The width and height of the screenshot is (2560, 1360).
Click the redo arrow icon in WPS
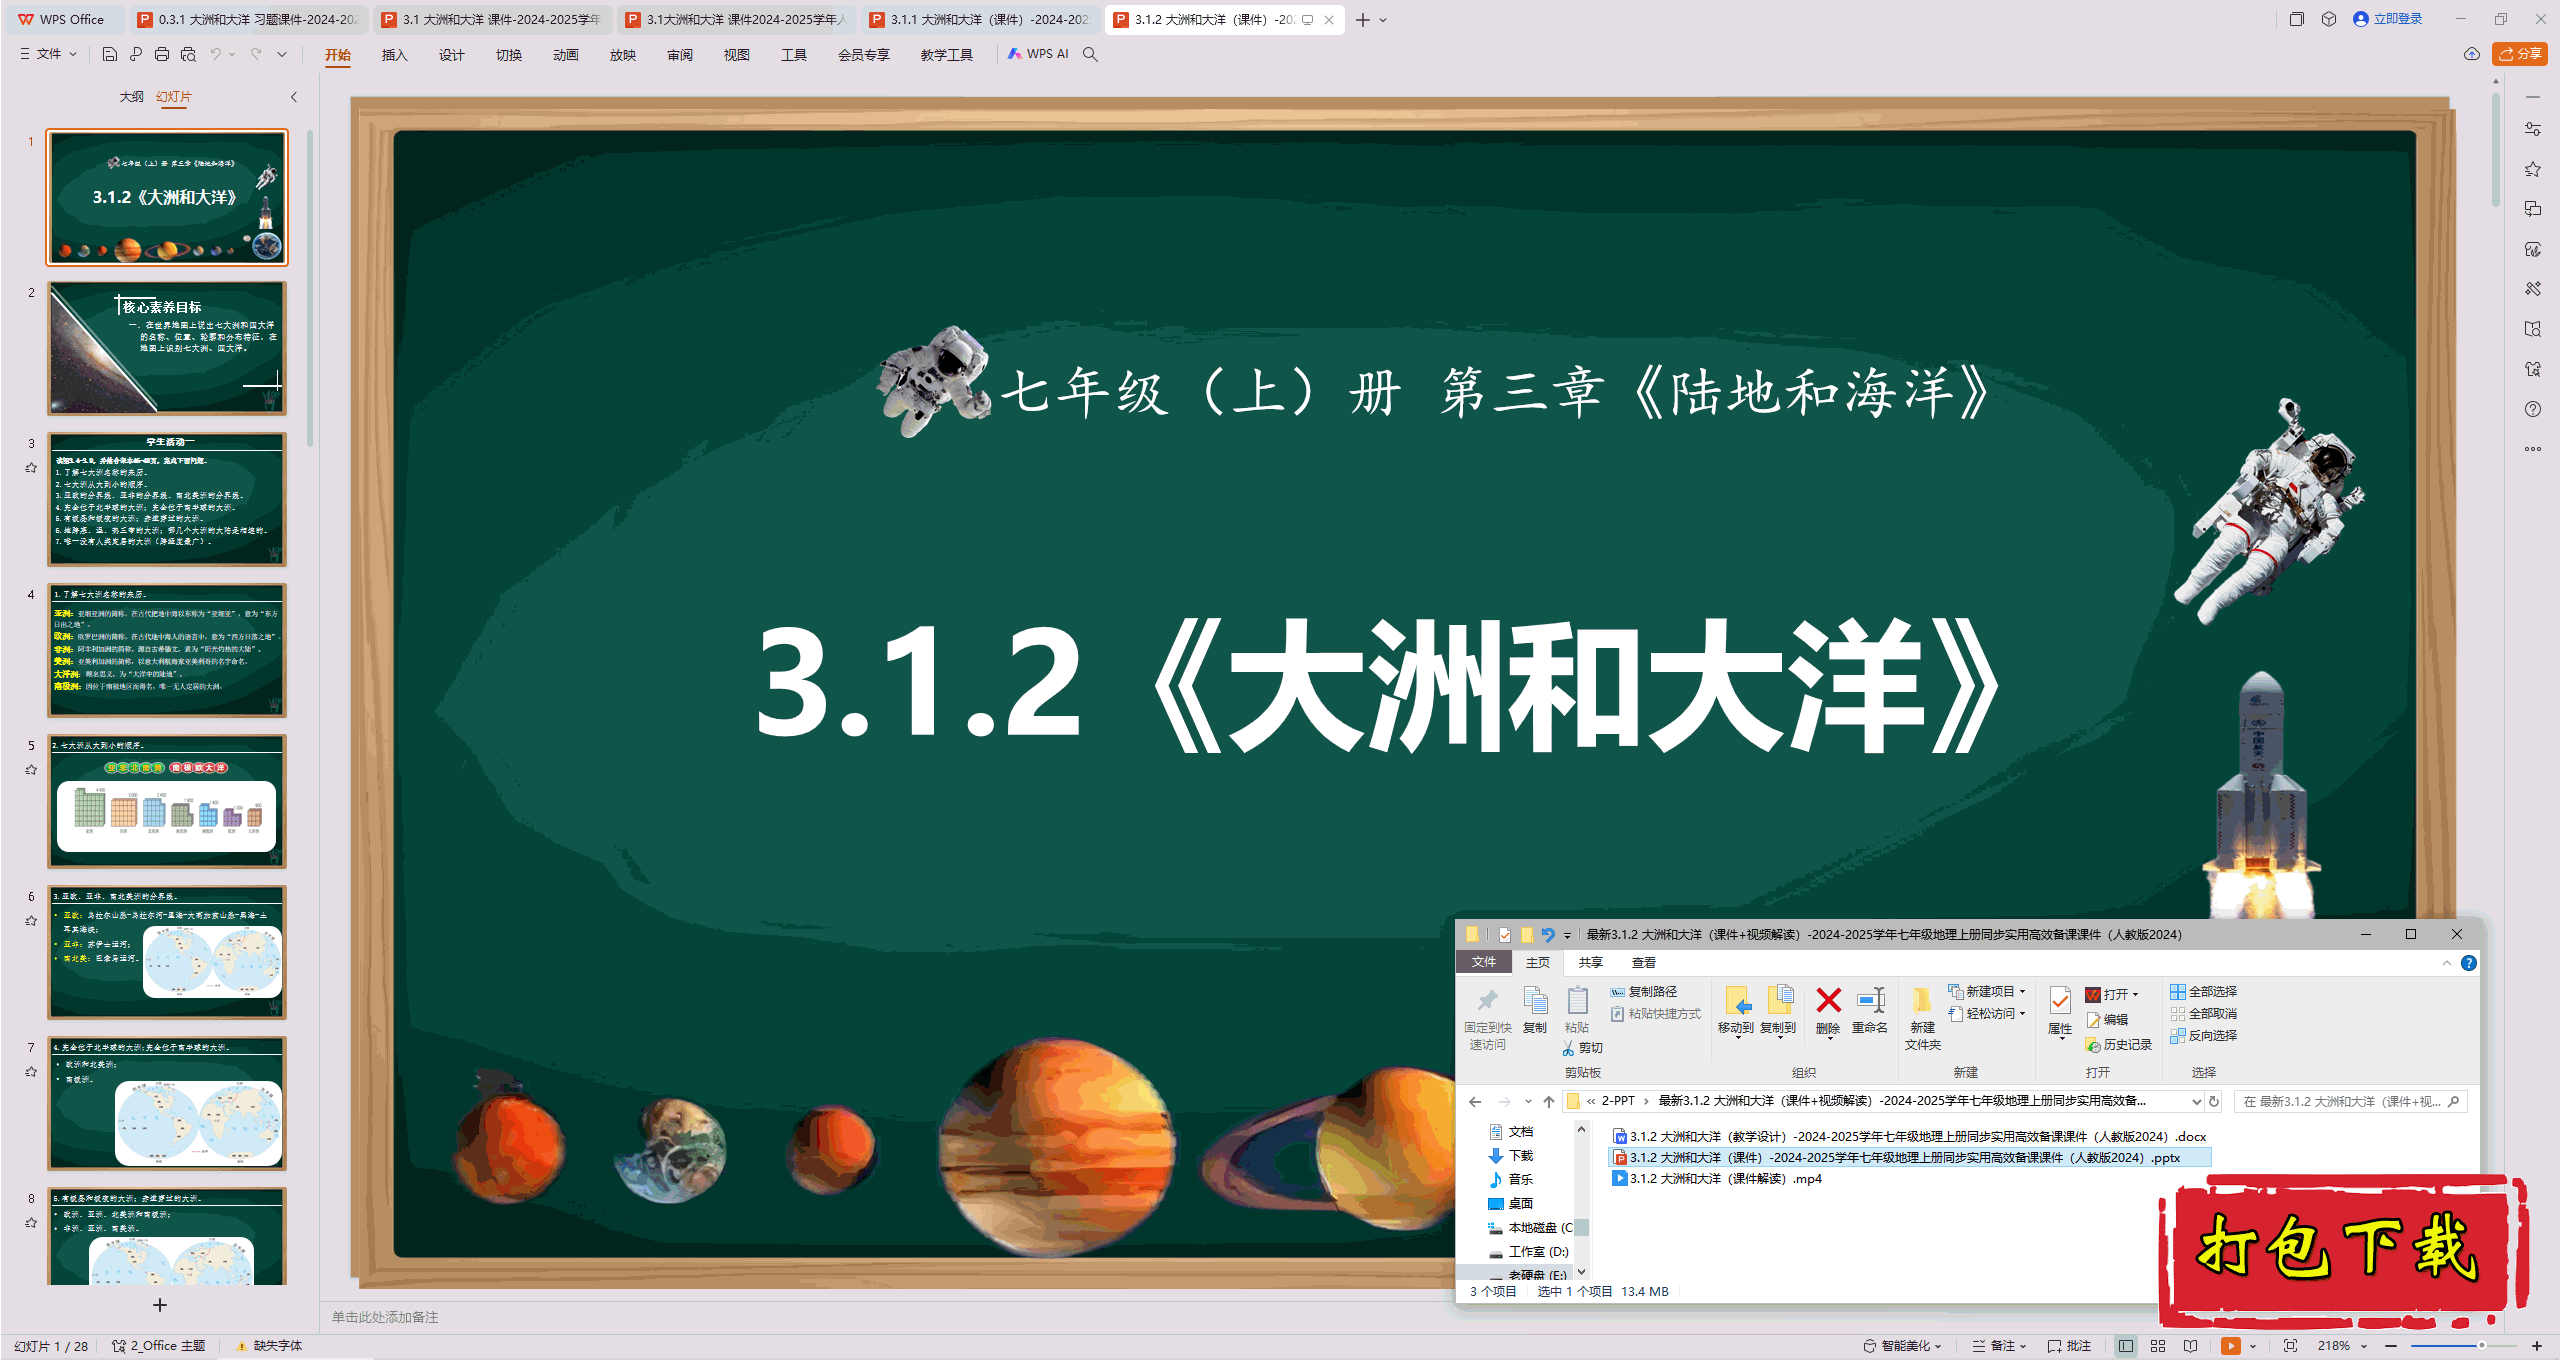click(256, 54)
